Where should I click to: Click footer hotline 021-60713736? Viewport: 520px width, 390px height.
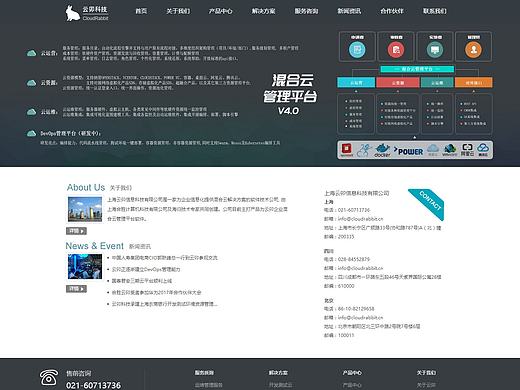(93, 386)
